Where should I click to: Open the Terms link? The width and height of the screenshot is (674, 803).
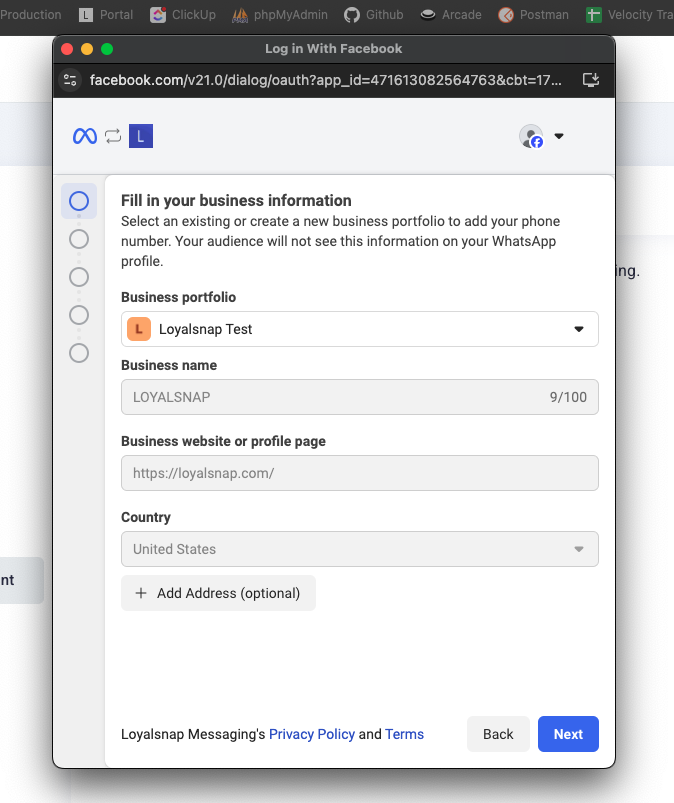[x=405, y=734]
